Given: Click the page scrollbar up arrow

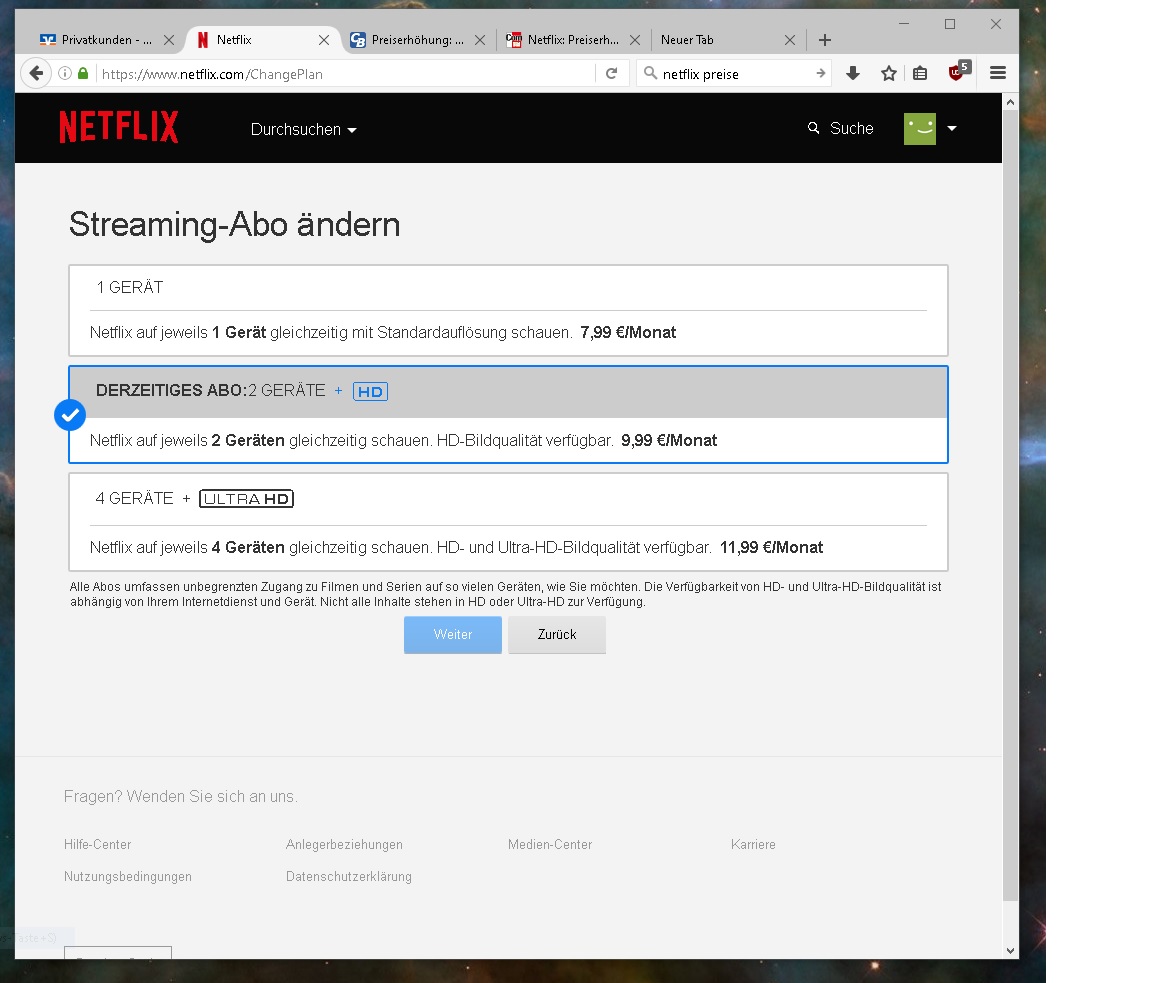Looking at the screenshot, I should (x=1010, y=102).
